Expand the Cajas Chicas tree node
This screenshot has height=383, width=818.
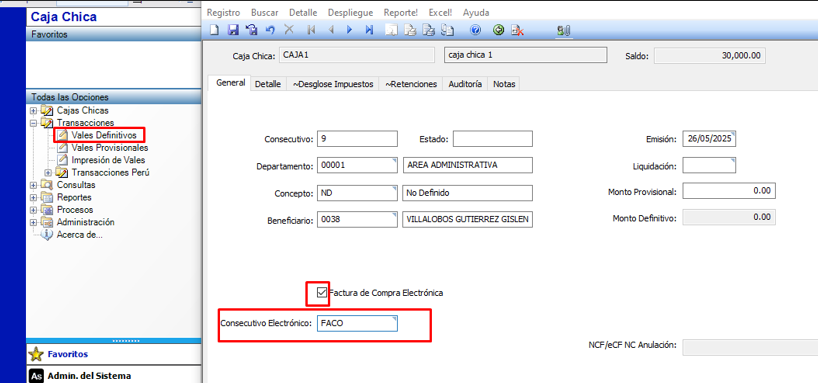coord(34,111)
